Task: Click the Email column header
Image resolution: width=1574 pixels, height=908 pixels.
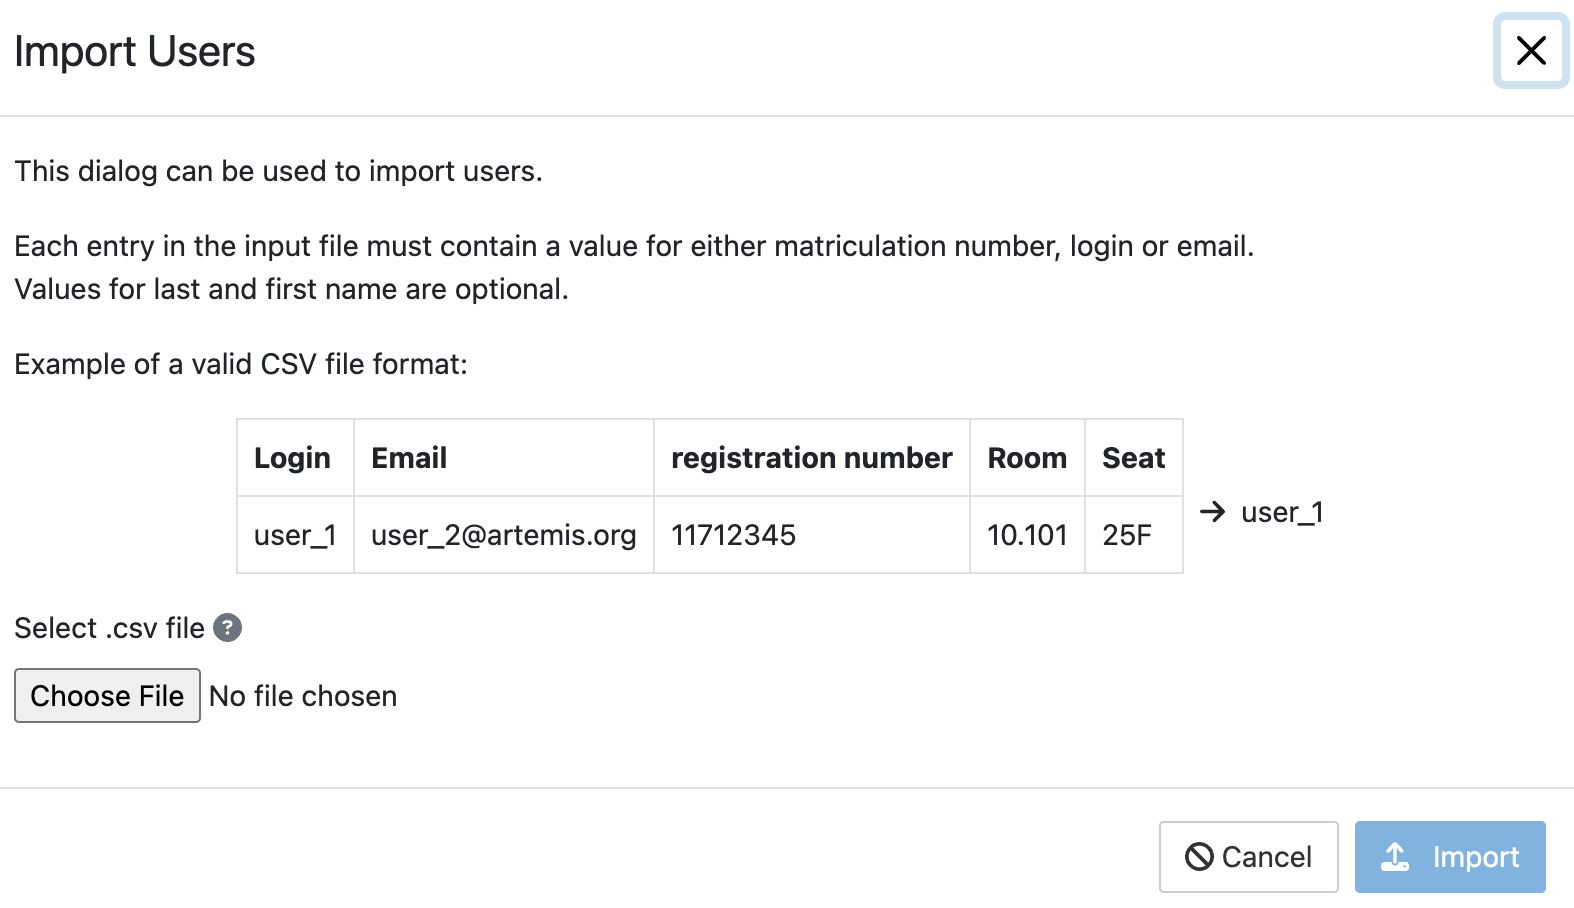Action: tap(409, 458)
